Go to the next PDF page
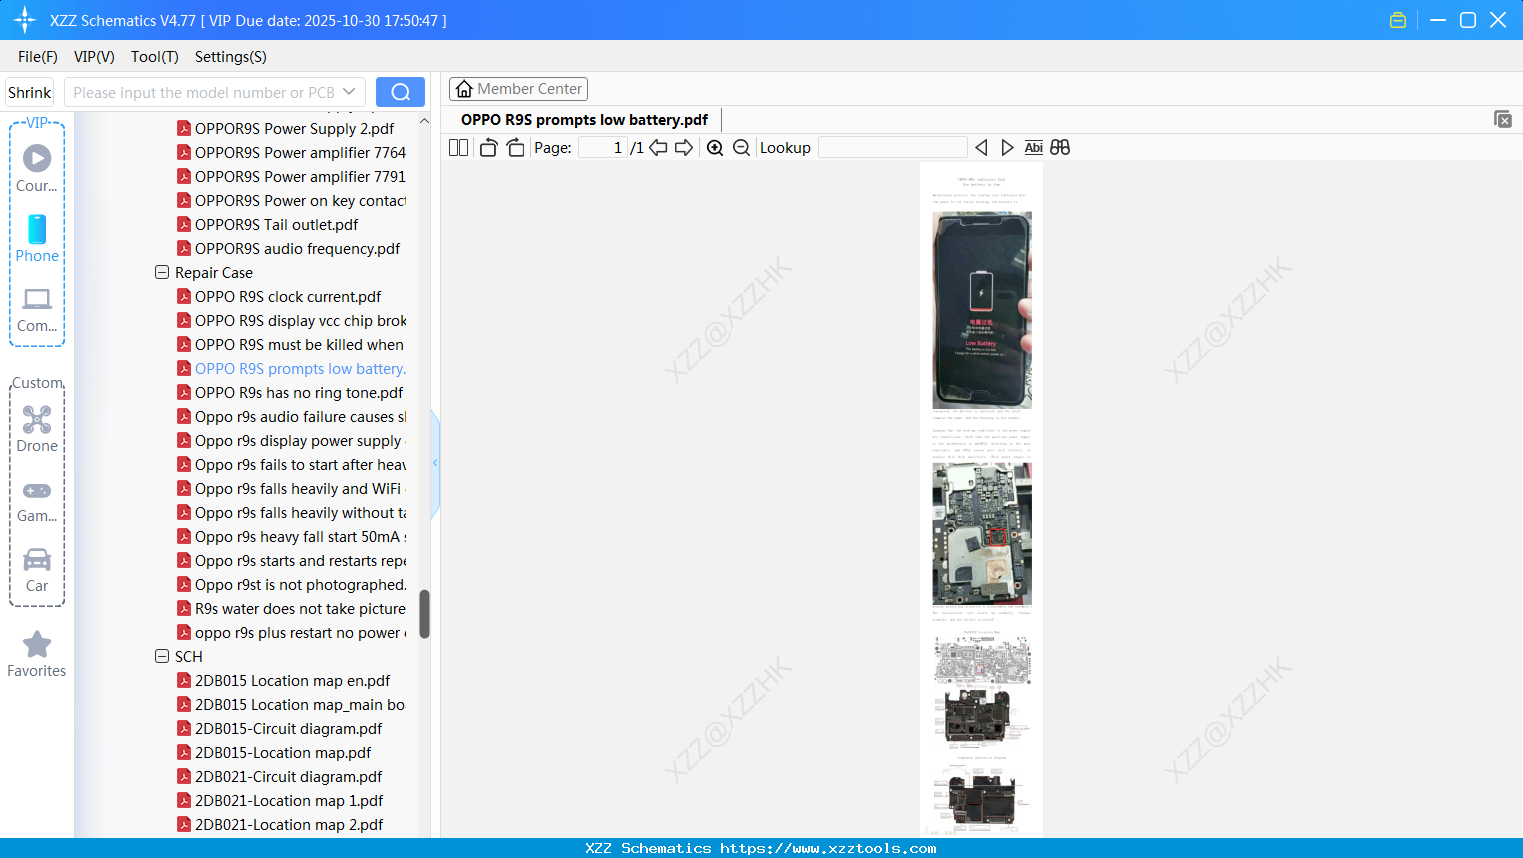Viewport: 1523px width, 858px height. [x=684, y=148]
